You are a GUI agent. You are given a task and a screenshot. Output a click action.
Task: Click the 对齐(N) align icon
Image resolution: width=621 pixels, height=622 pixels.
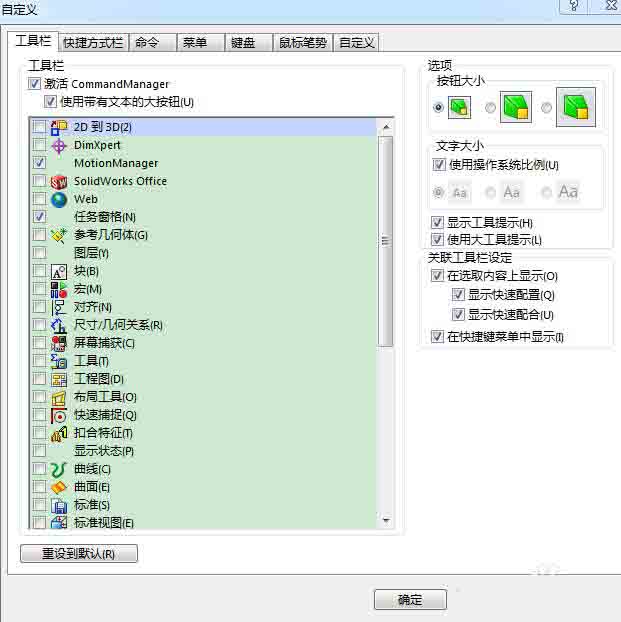(x=59, y=307)
